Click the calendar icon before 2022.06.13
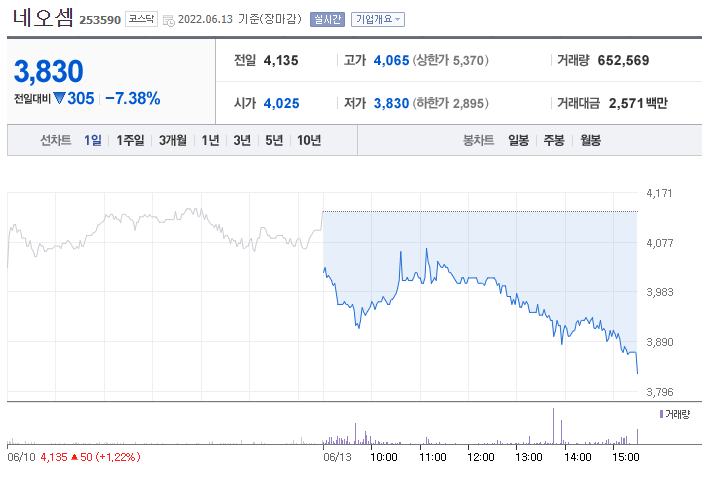The height and width of the screenshot is (480, 702). (168, 20)
